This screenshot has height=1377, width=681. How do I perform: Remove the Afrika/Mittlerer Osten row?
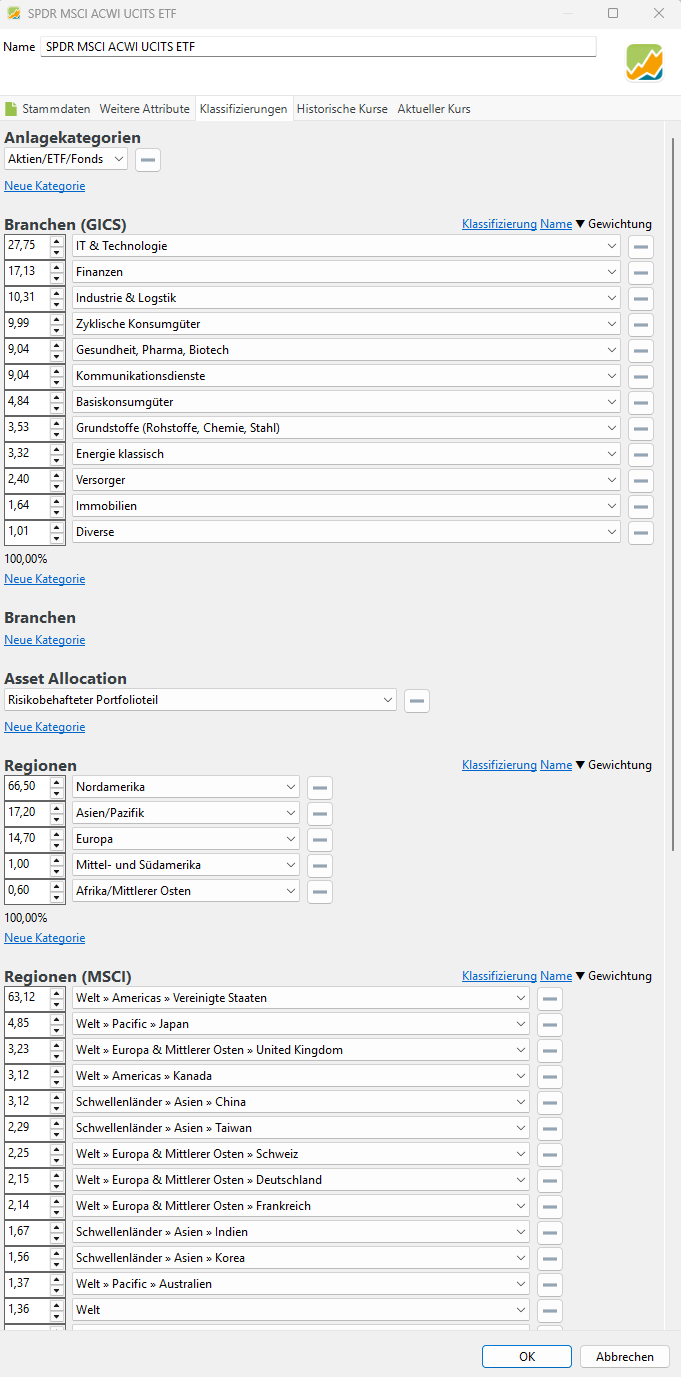click(x=320, y=891)
